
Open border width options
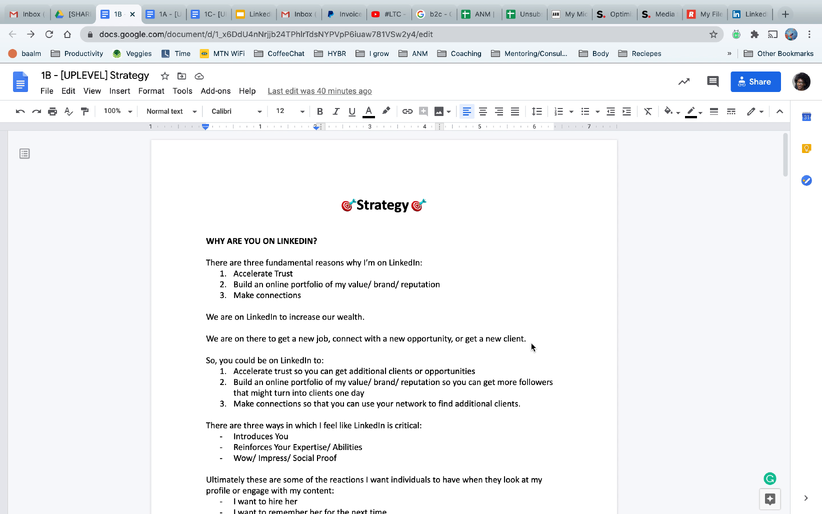[x=713, y=111]
